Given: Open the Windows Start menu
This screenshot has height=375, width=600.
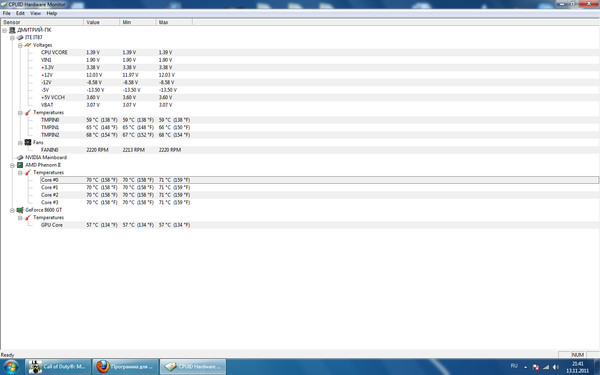Looking at the screenshot, I should (11, 367).
